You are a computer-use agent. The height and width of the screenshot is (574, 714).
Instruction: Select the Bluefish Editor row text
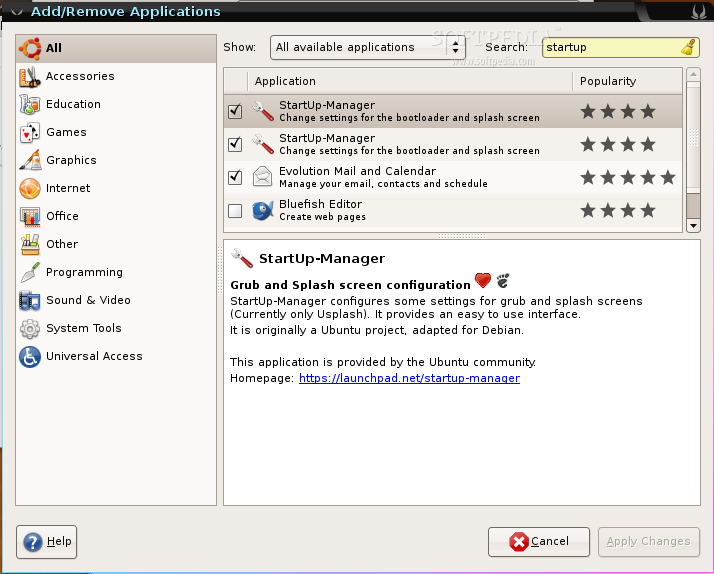click(x=322, y=210)
